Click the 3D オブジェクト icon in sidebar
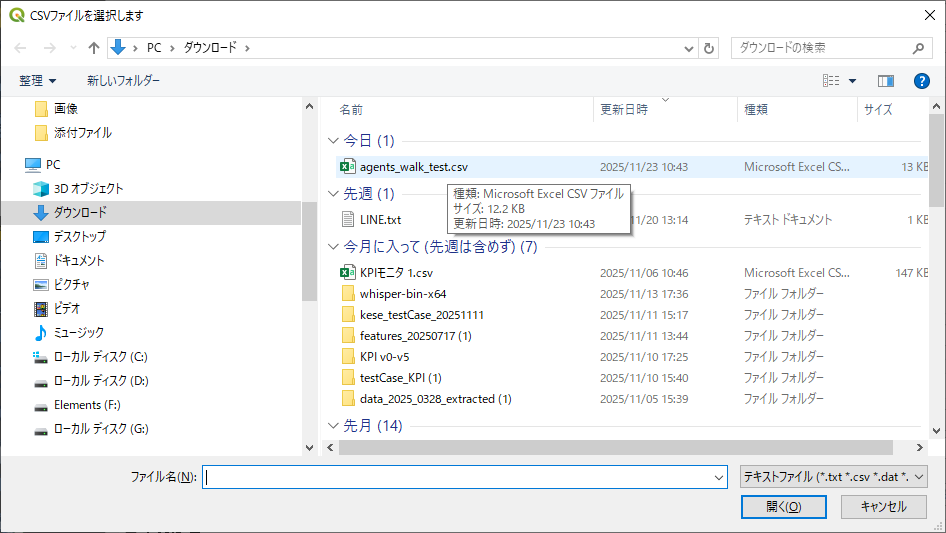 41,188
